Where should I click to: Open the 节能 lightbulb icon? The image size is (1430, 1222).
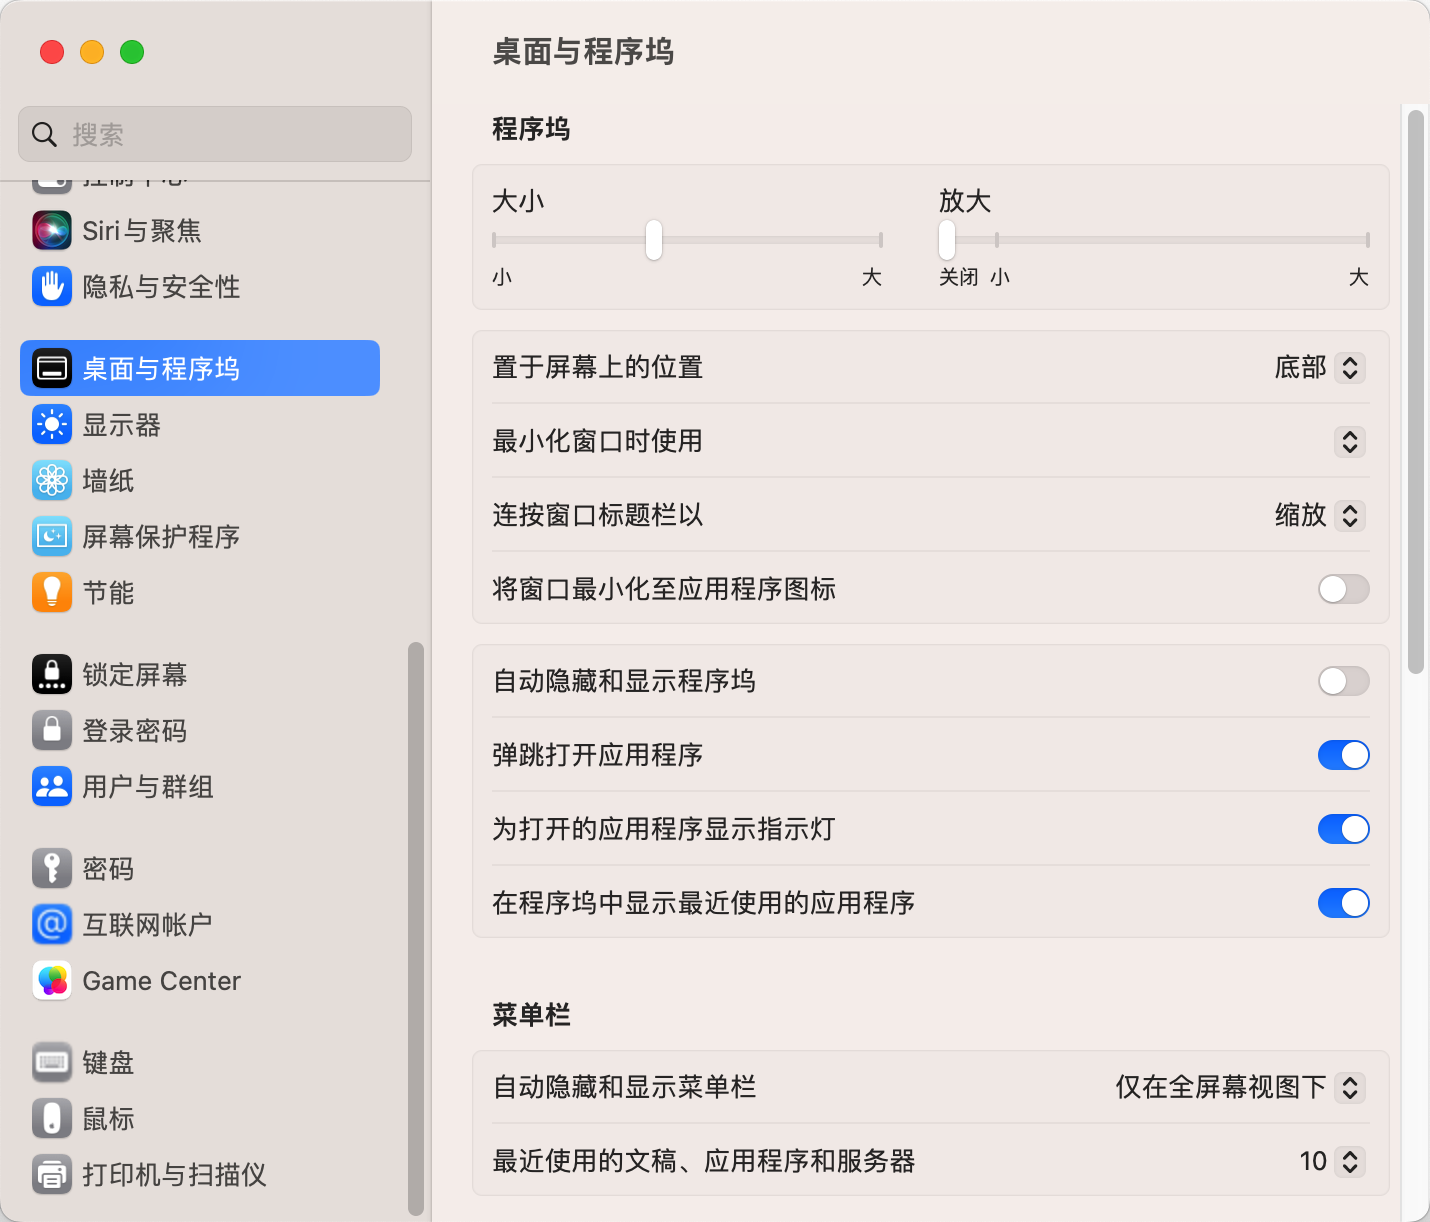[52, 593]
